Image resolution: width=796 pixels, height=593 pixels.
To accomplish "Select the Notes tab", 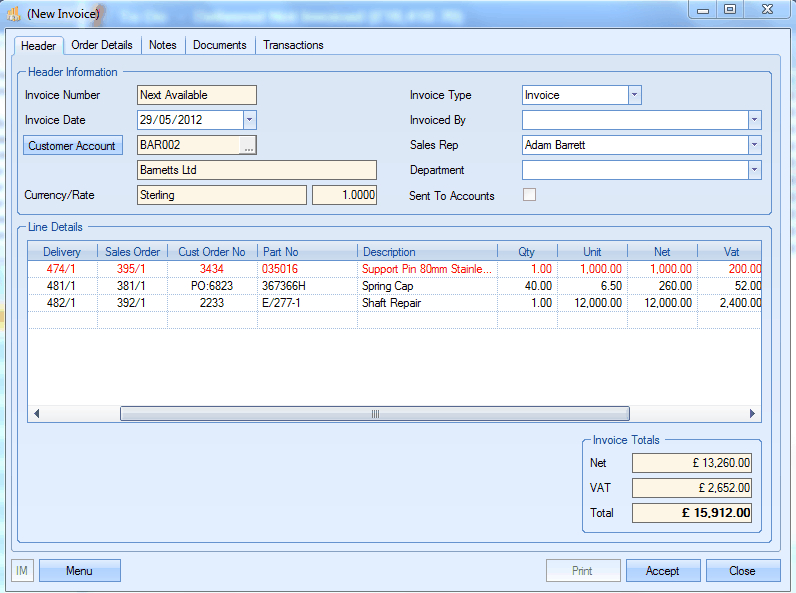I will tap(162, 45).
